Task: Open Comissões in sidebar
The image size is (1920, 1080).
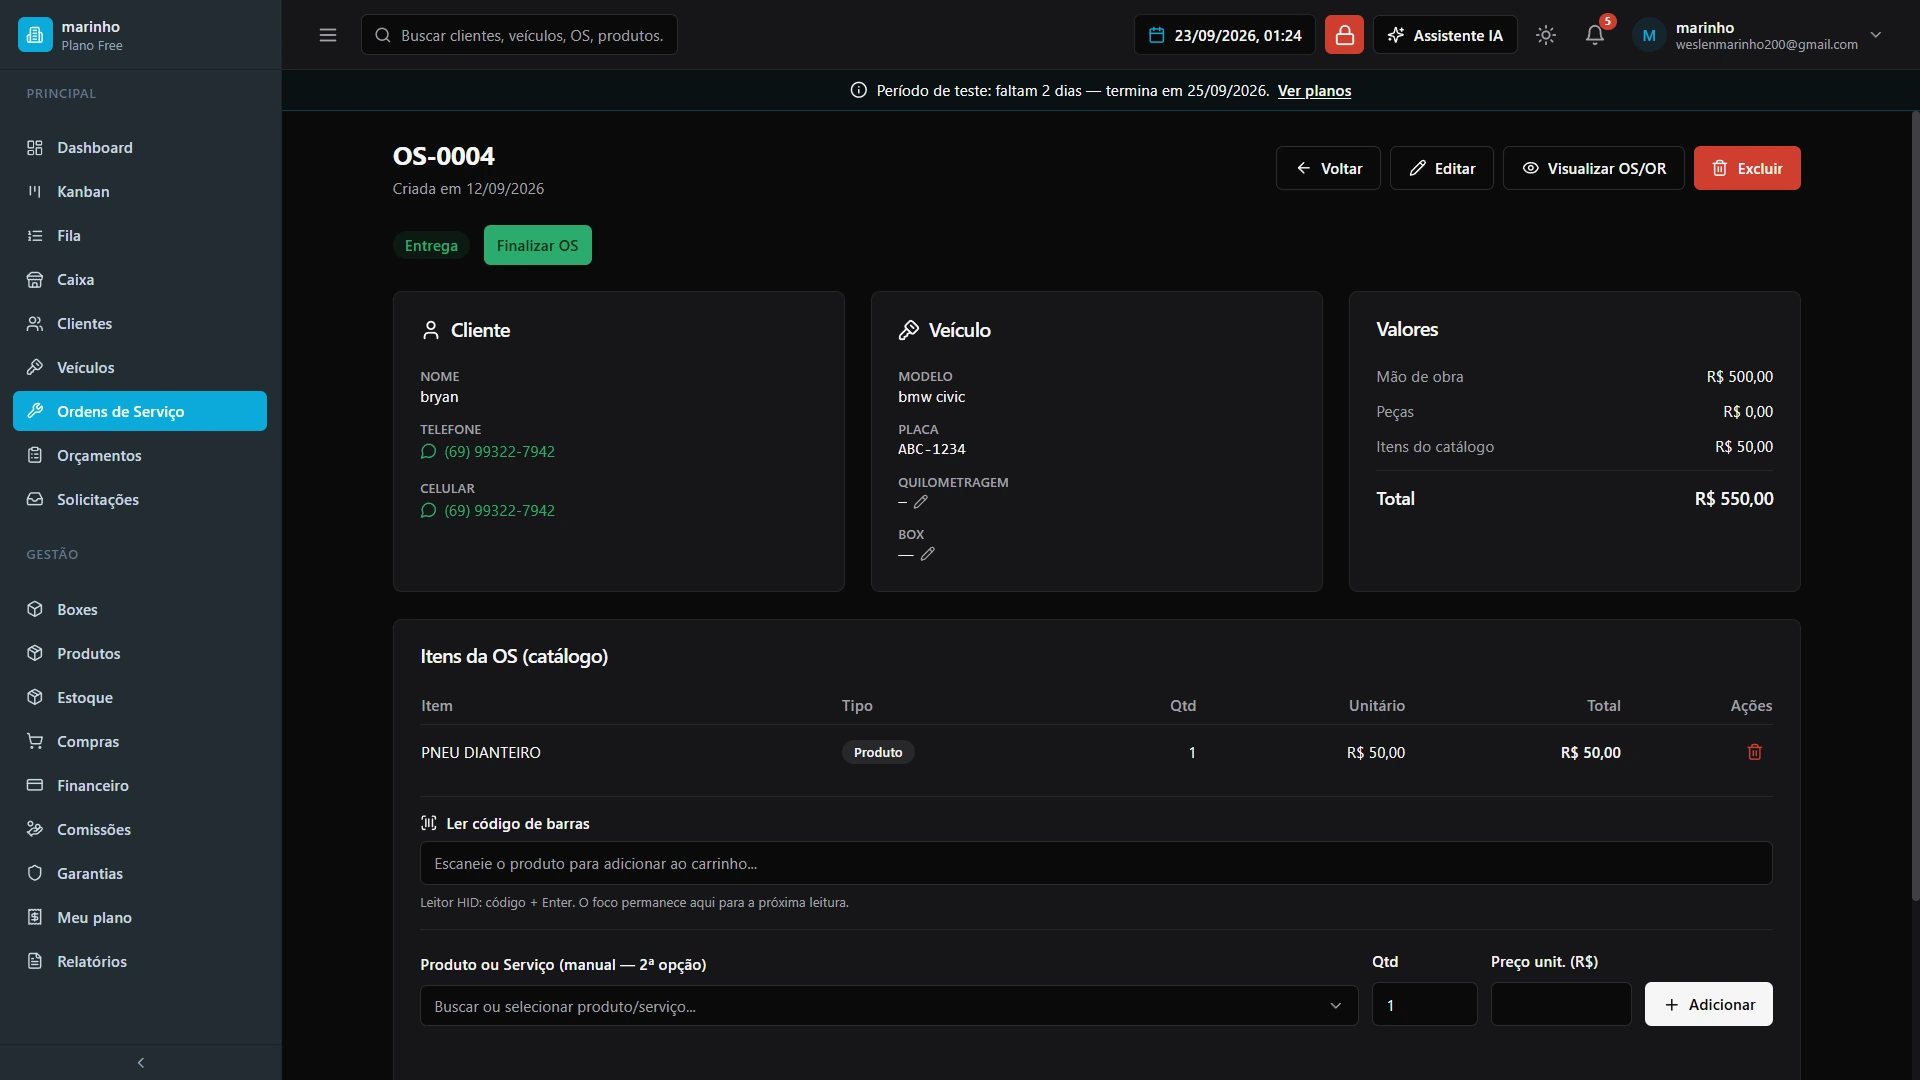Action: tap(140, 829)
